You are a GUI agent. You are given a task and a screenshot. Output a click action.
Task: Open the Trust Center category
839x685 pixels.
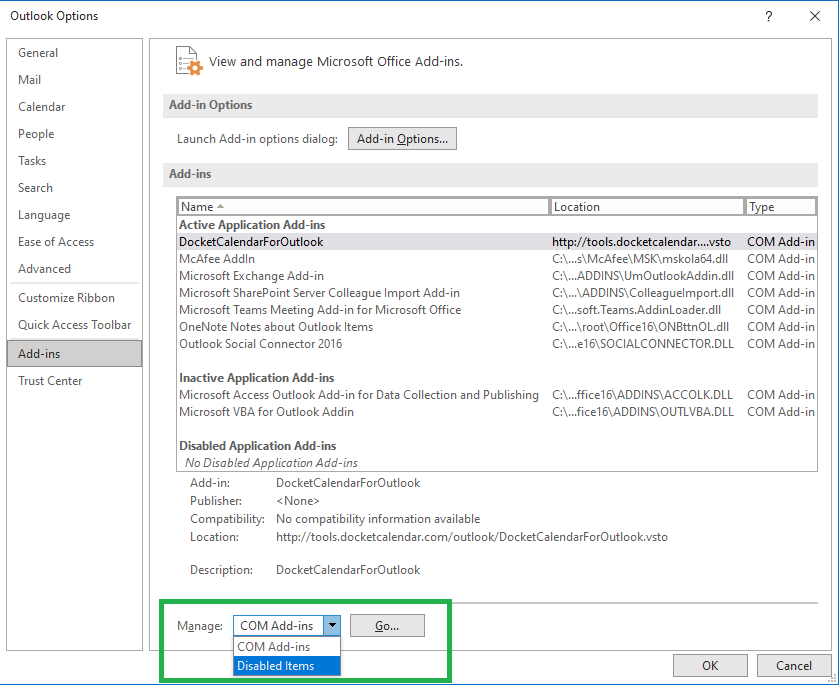[74, 381]
